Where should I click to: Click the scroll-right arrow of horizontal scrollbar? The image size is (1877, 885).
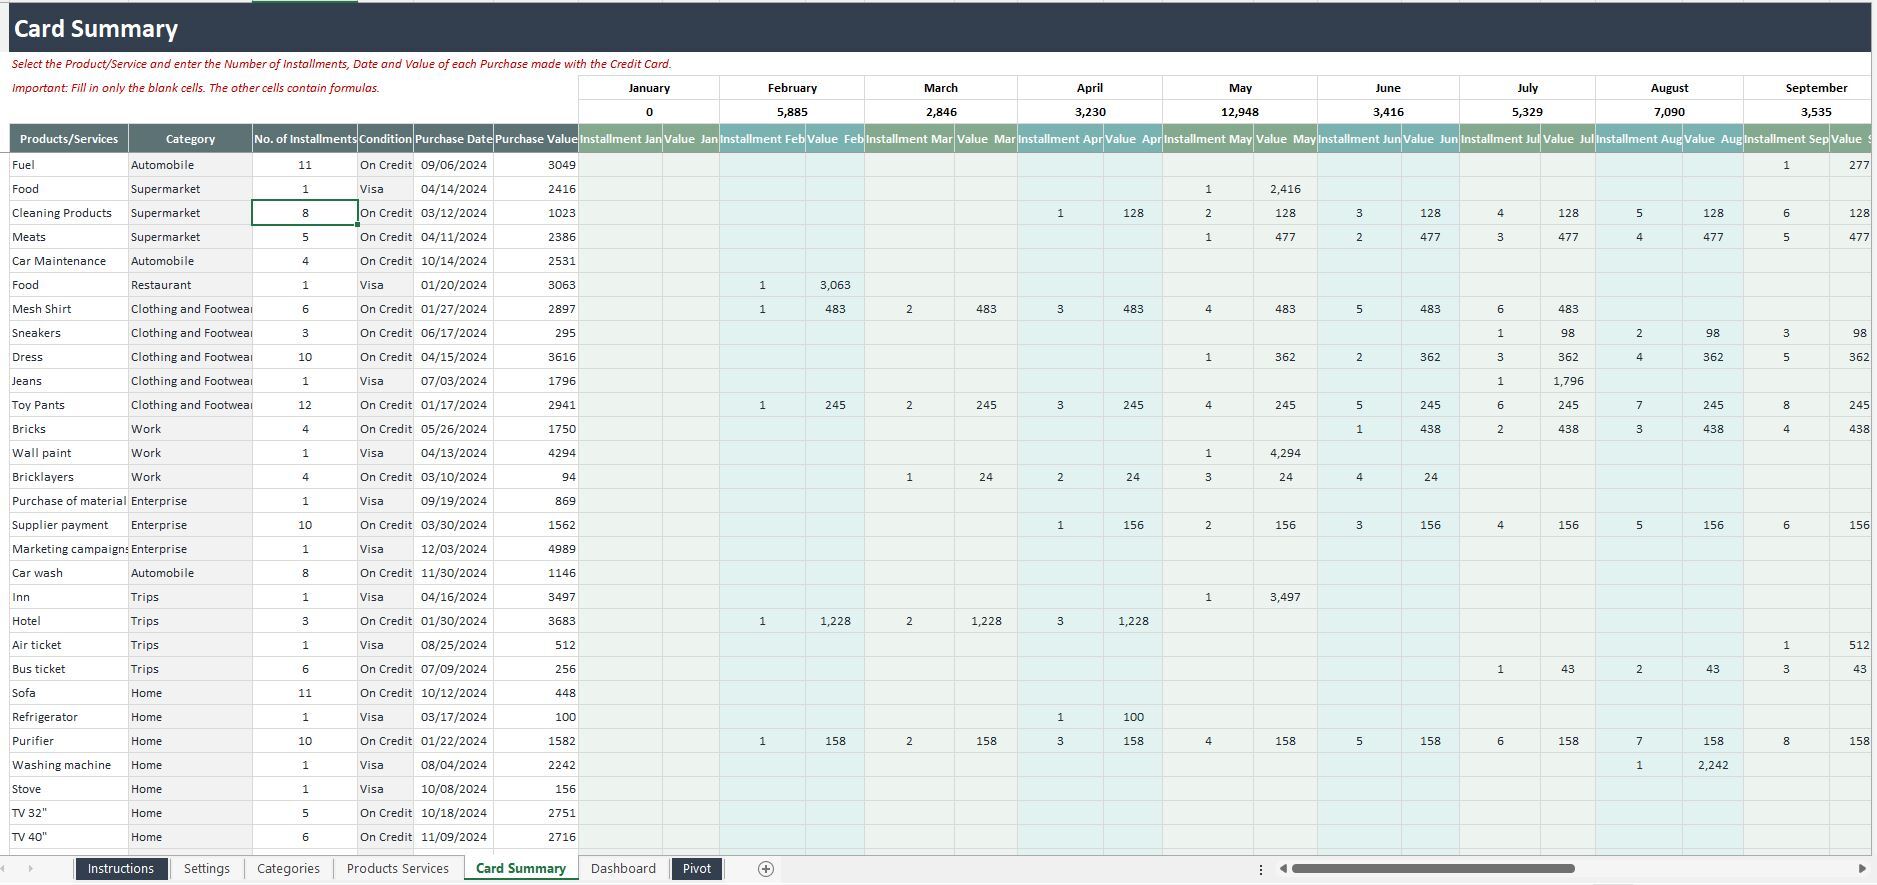click(1861, 869)
